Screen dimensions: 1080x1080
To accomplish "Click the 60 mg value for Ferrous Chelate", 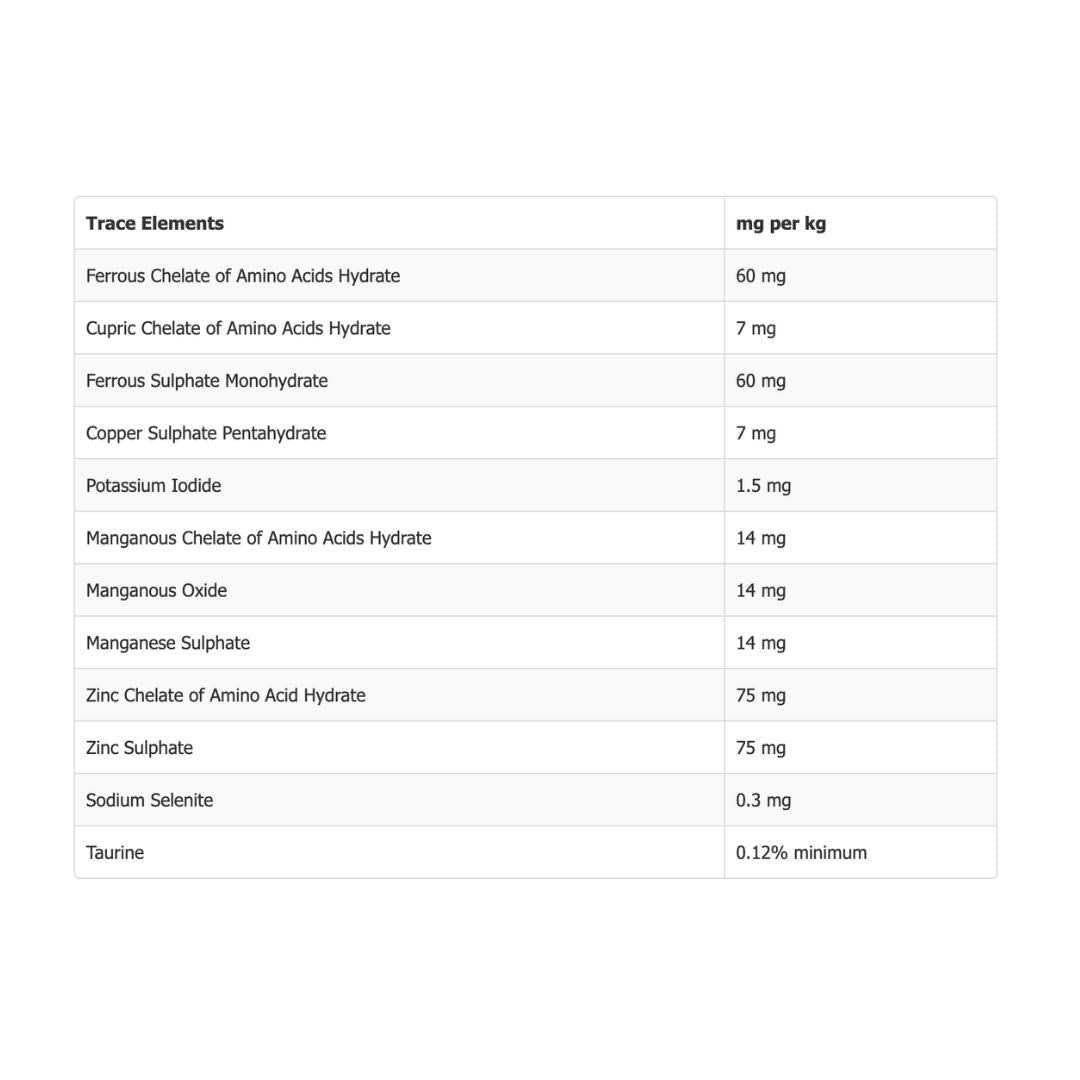I will (760, 276).
